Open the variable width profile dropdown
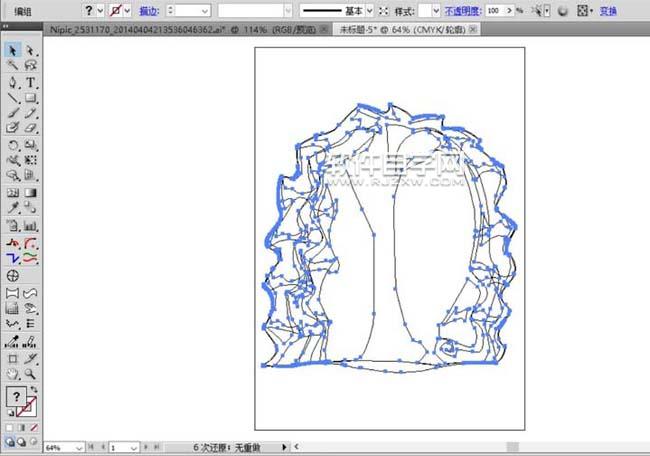This screenshot has width=650, height=456. click(x=288, y=11)
